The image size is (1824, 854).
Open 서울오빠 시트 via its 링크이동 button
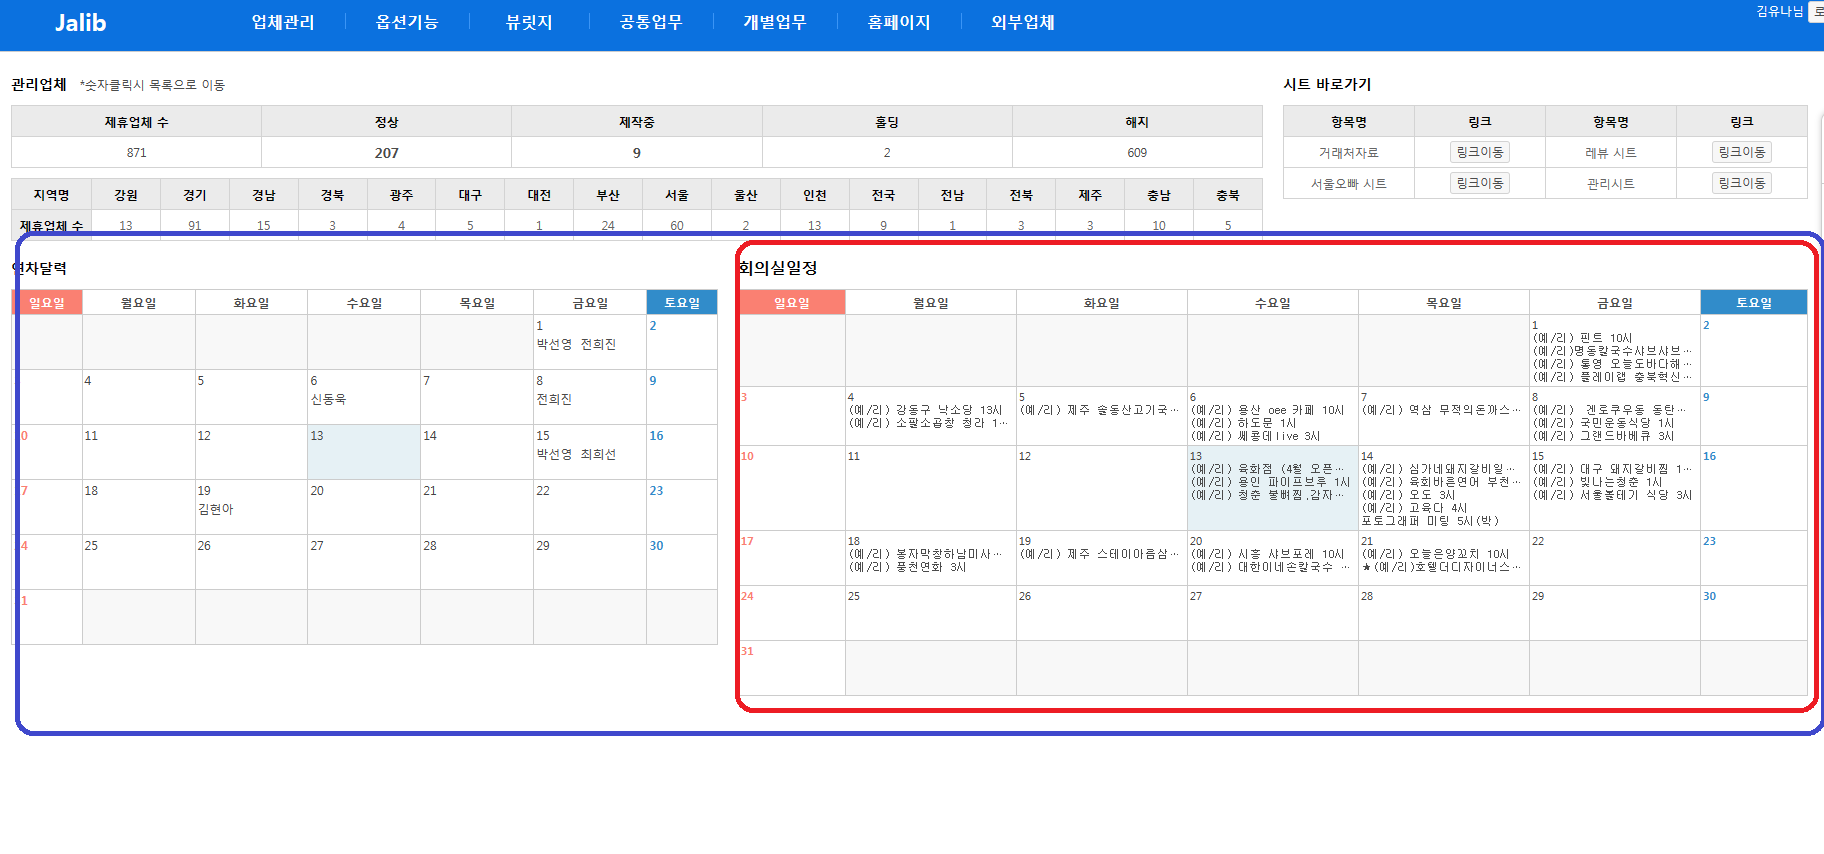[x=1479, y=183]
